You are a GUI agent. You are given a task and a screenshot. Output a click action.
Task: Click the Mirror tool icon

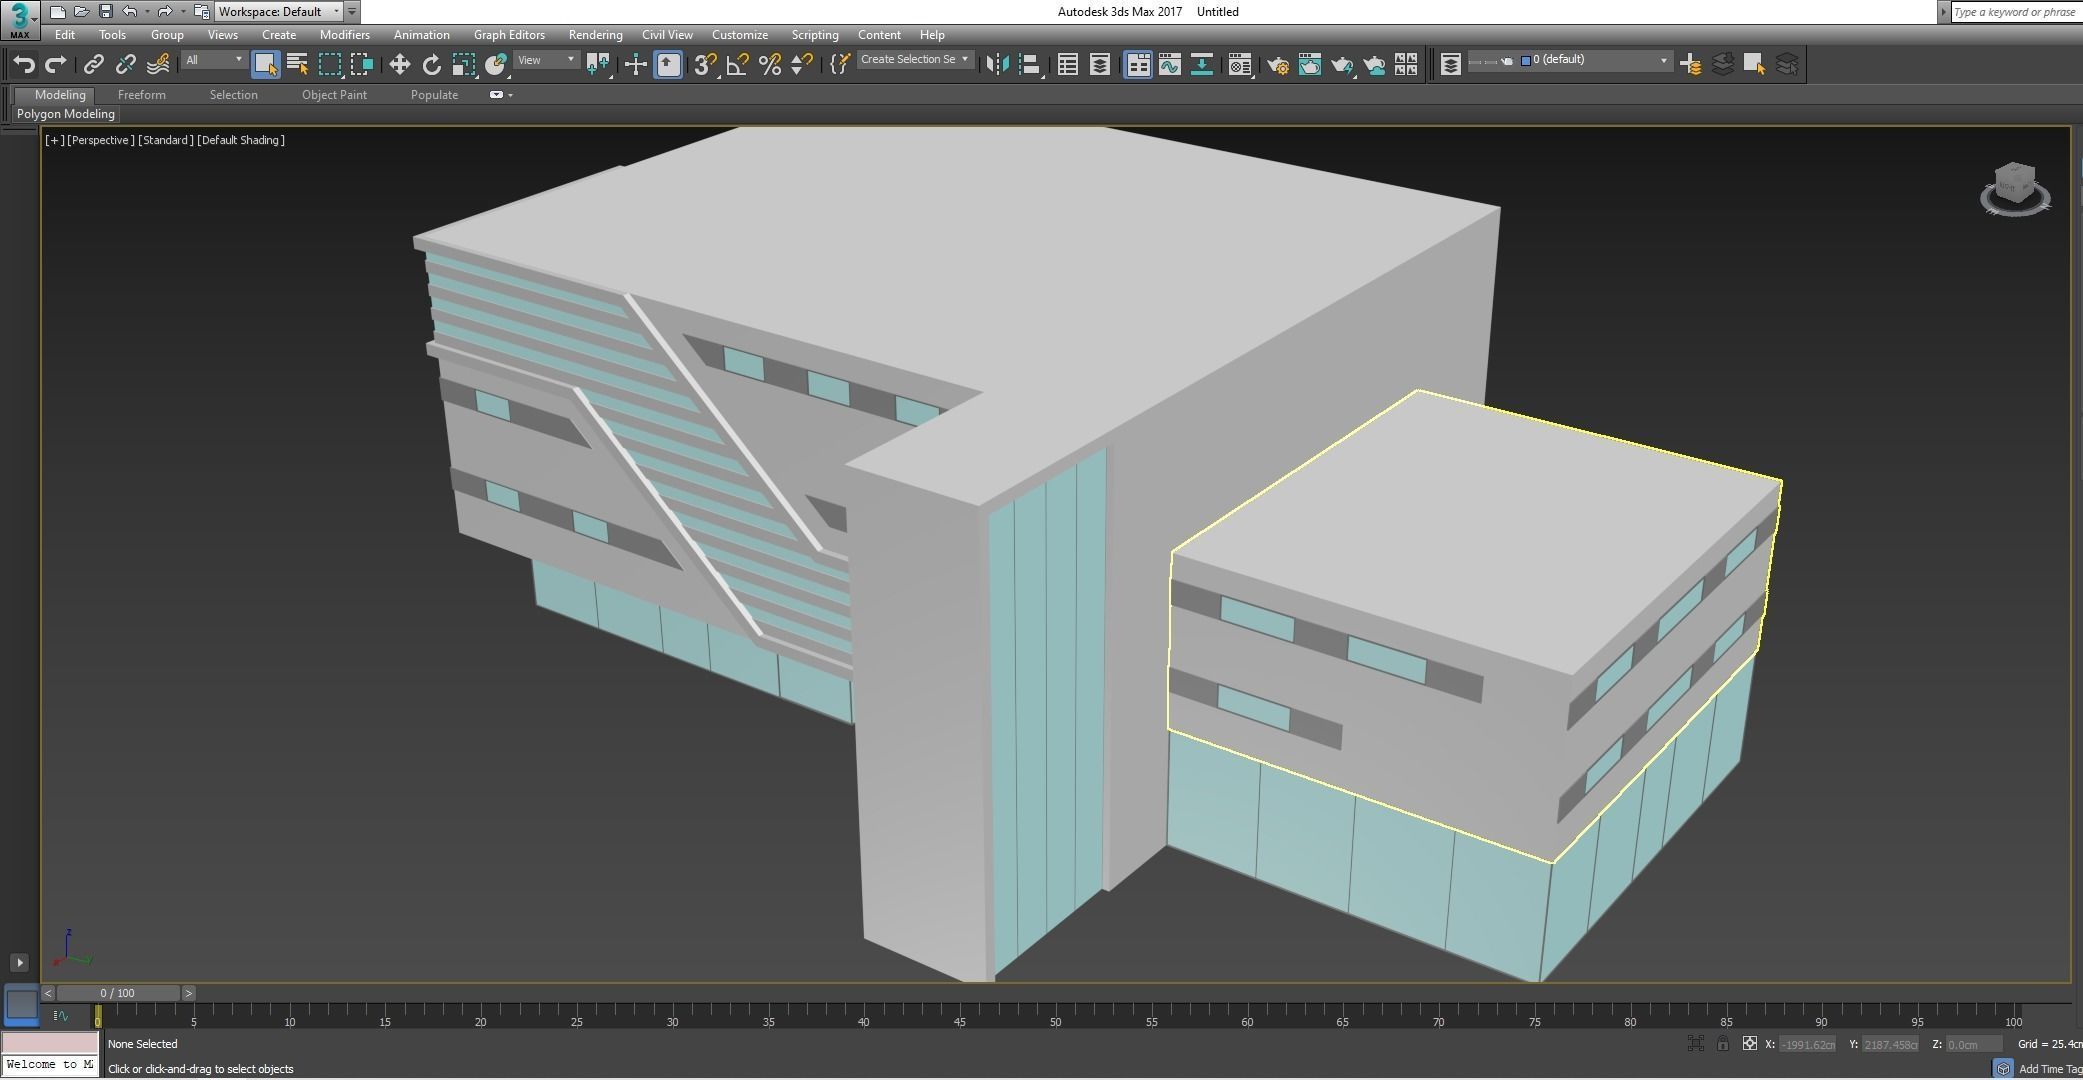997,64
